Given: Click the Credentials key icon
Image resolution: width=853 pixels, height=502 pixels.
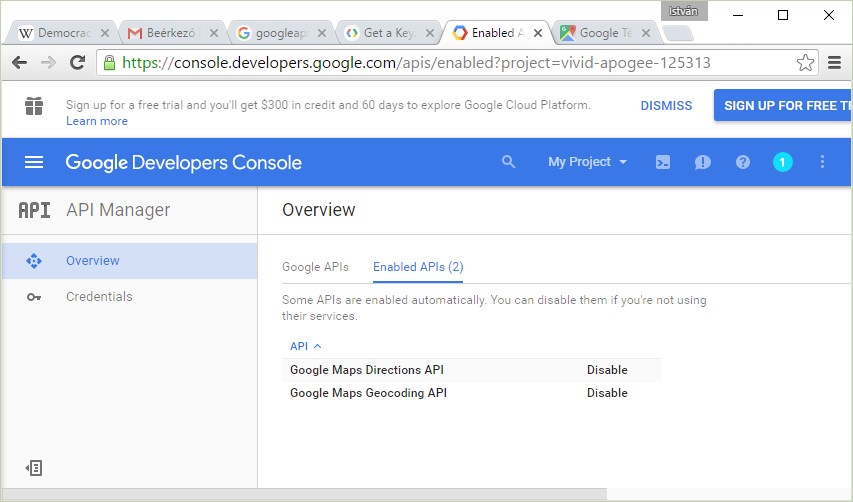Looking at the screenshot, I should coord(34,297).
